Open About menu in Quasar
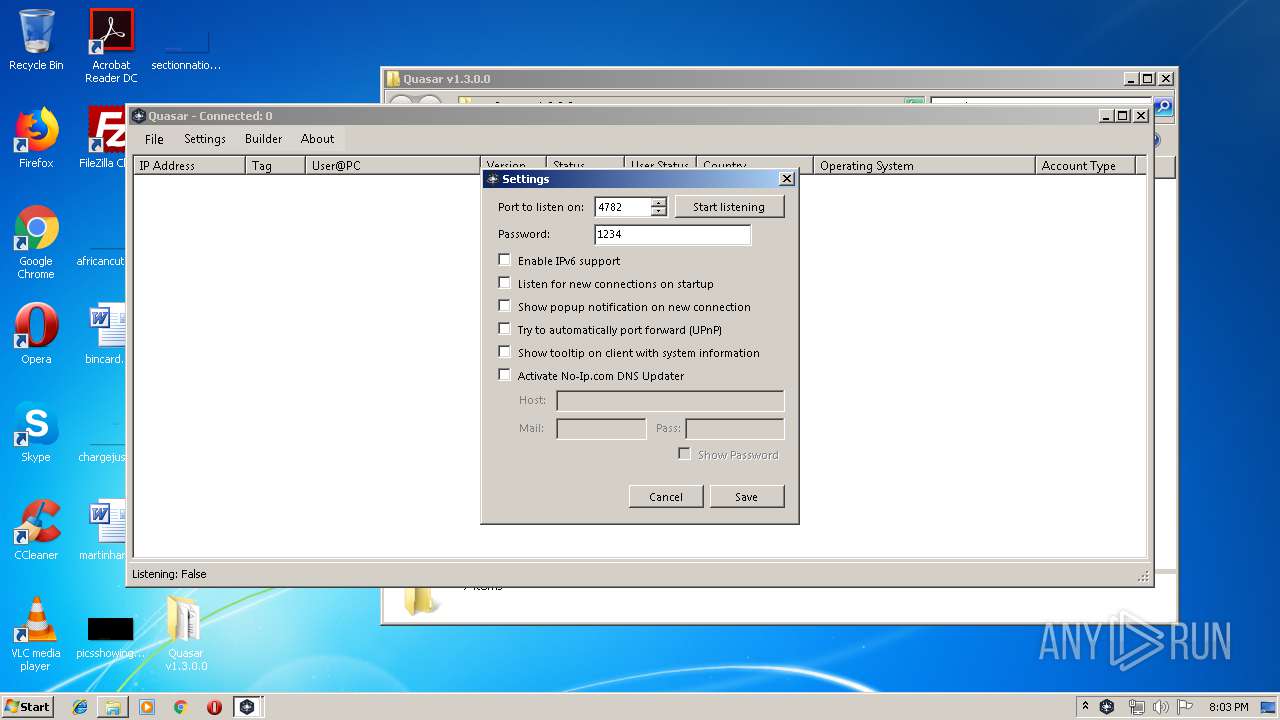This screenshot has height=720, width=1280. (x=317, y=139)
